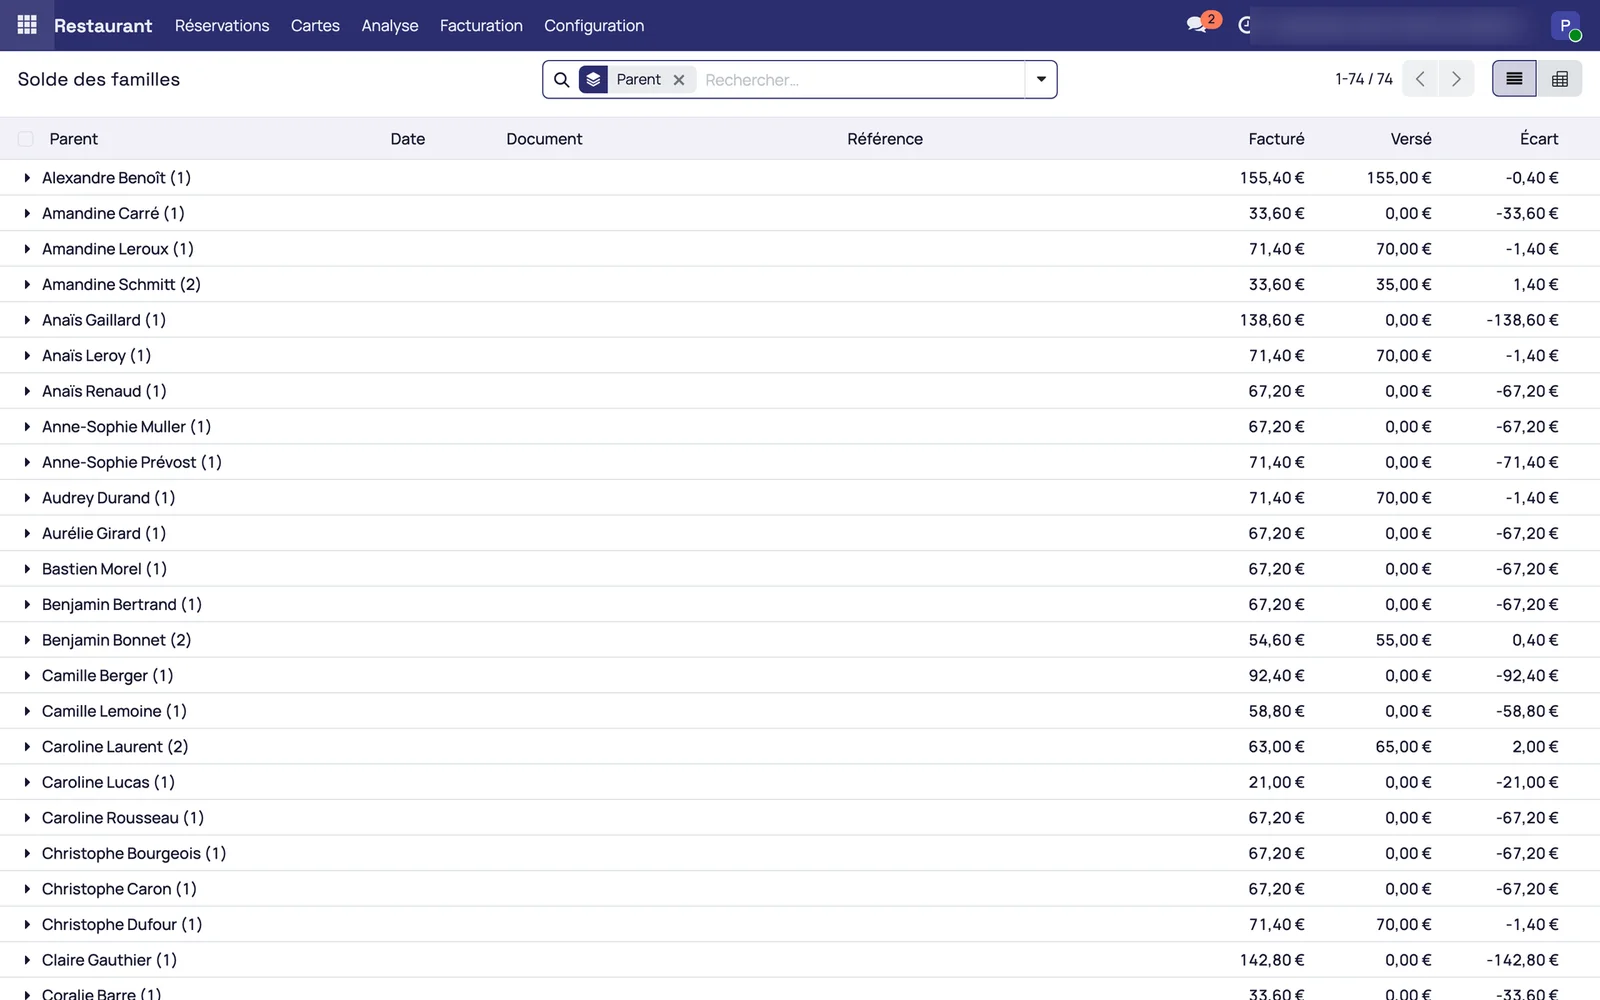Viewport: 1600px width, 1000px height.
Task: Expand the Audrey Durand group
Action: point(27,498)
